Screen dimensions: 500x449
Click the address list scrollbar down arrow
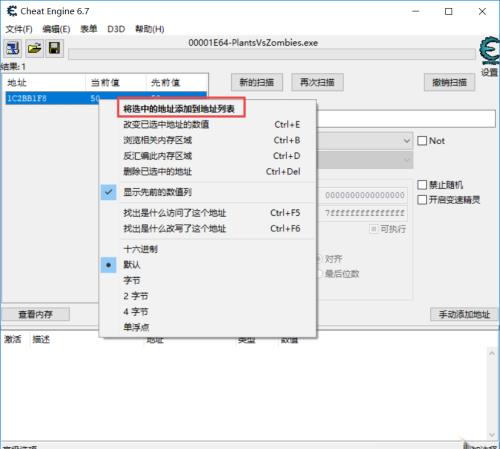(492, 435)
